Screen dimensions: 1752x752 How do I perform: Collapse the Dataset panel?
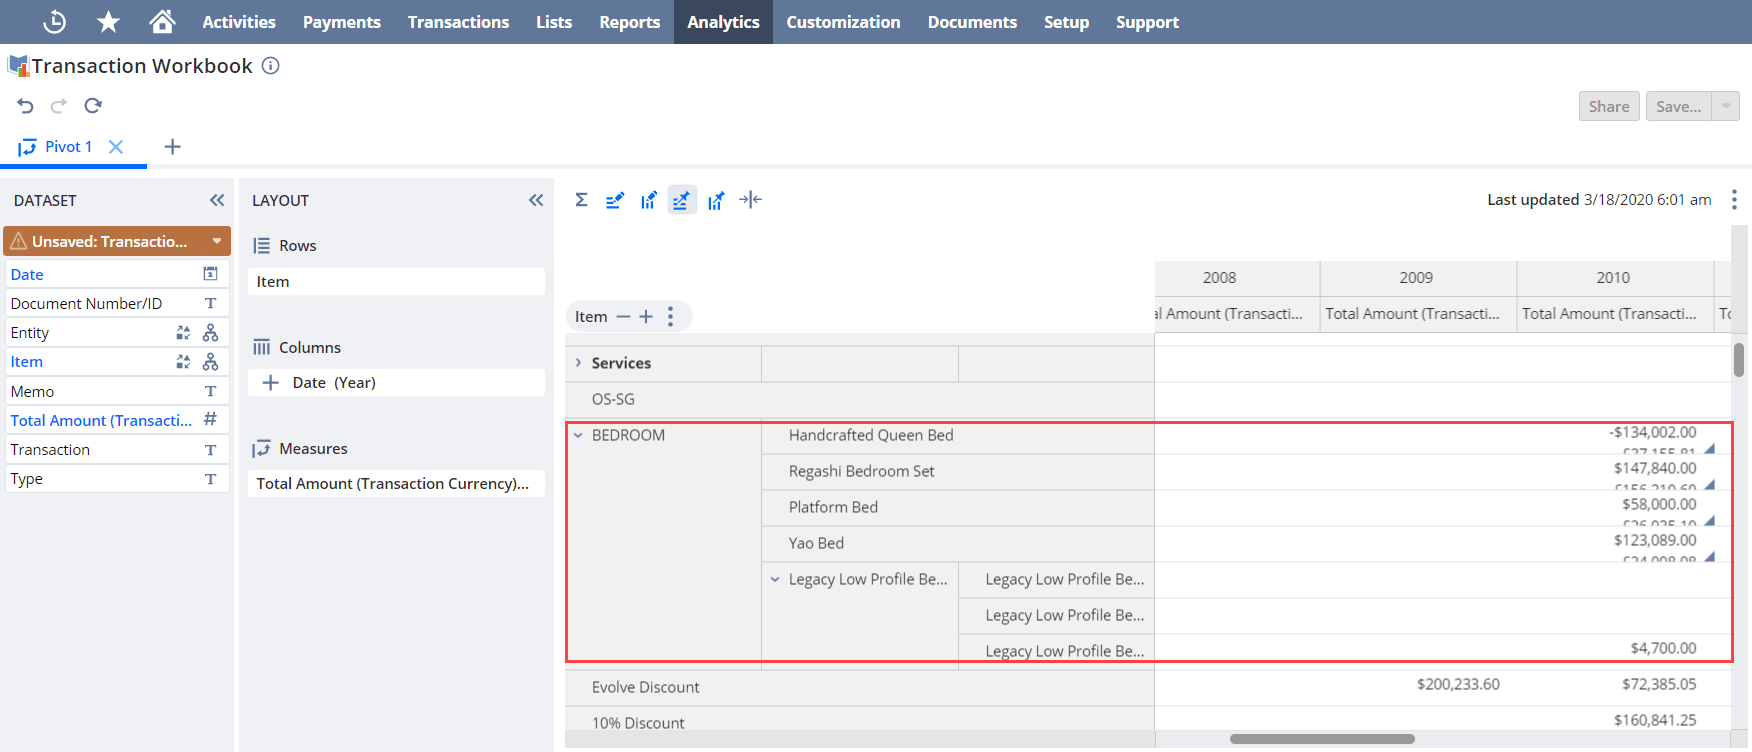click(217, 200)
